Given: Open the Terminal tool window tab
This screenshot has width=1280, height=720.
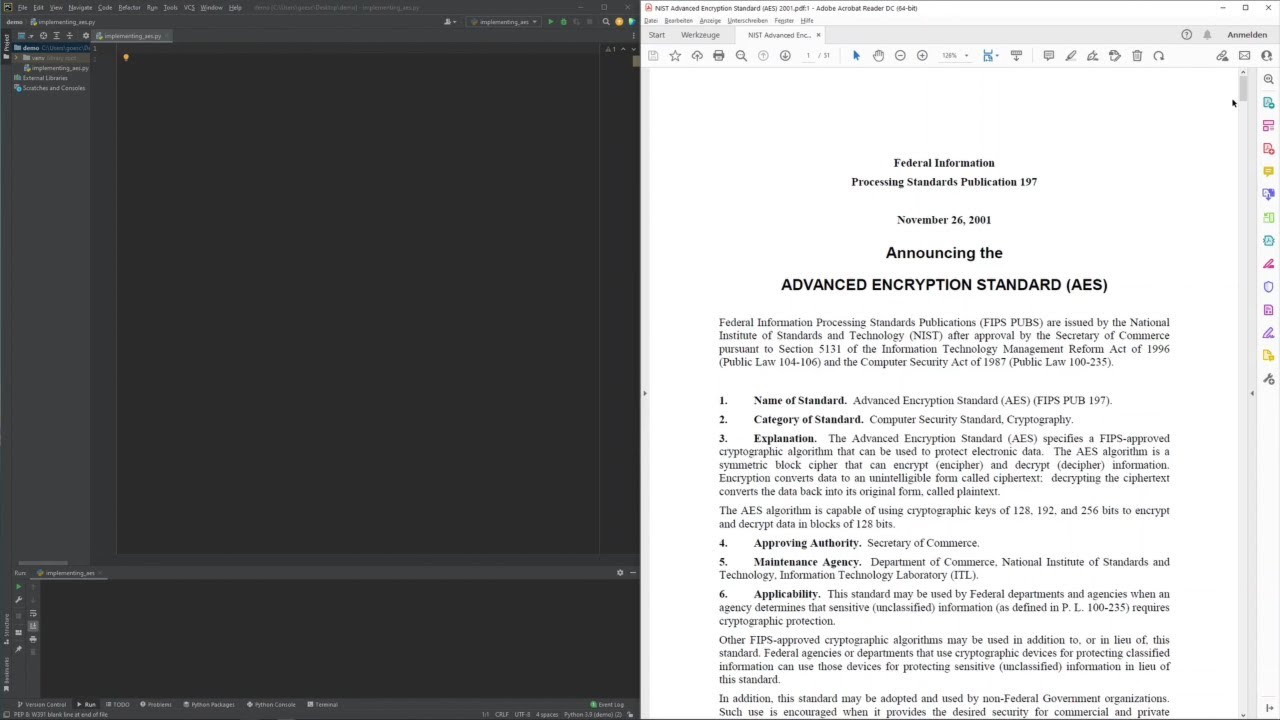Looking at the screenshot, I should coord(323,704).
